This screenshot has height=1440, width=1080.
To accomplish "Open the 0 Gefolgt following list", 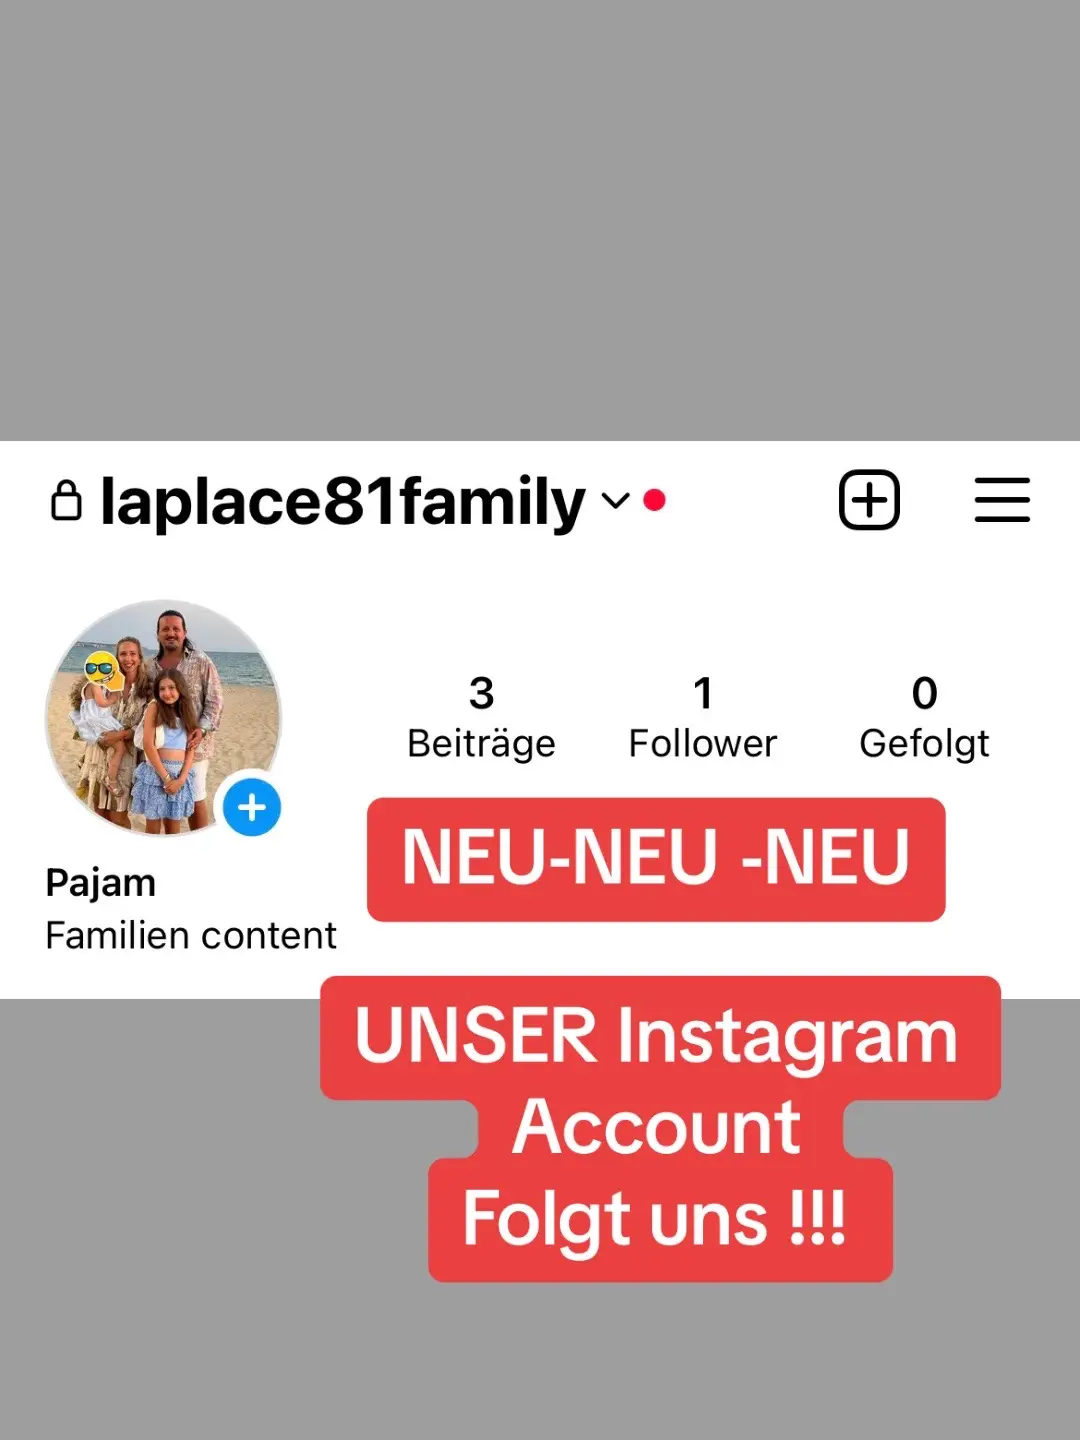I will pos(924,718).
